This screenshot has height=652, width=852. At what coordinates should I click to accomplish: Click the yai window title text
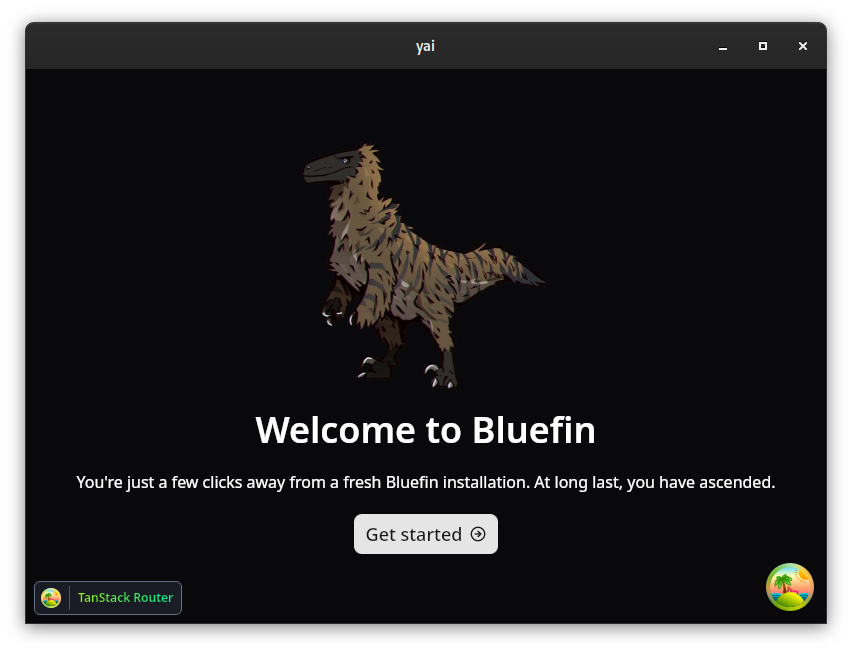[x=425, y=47]
